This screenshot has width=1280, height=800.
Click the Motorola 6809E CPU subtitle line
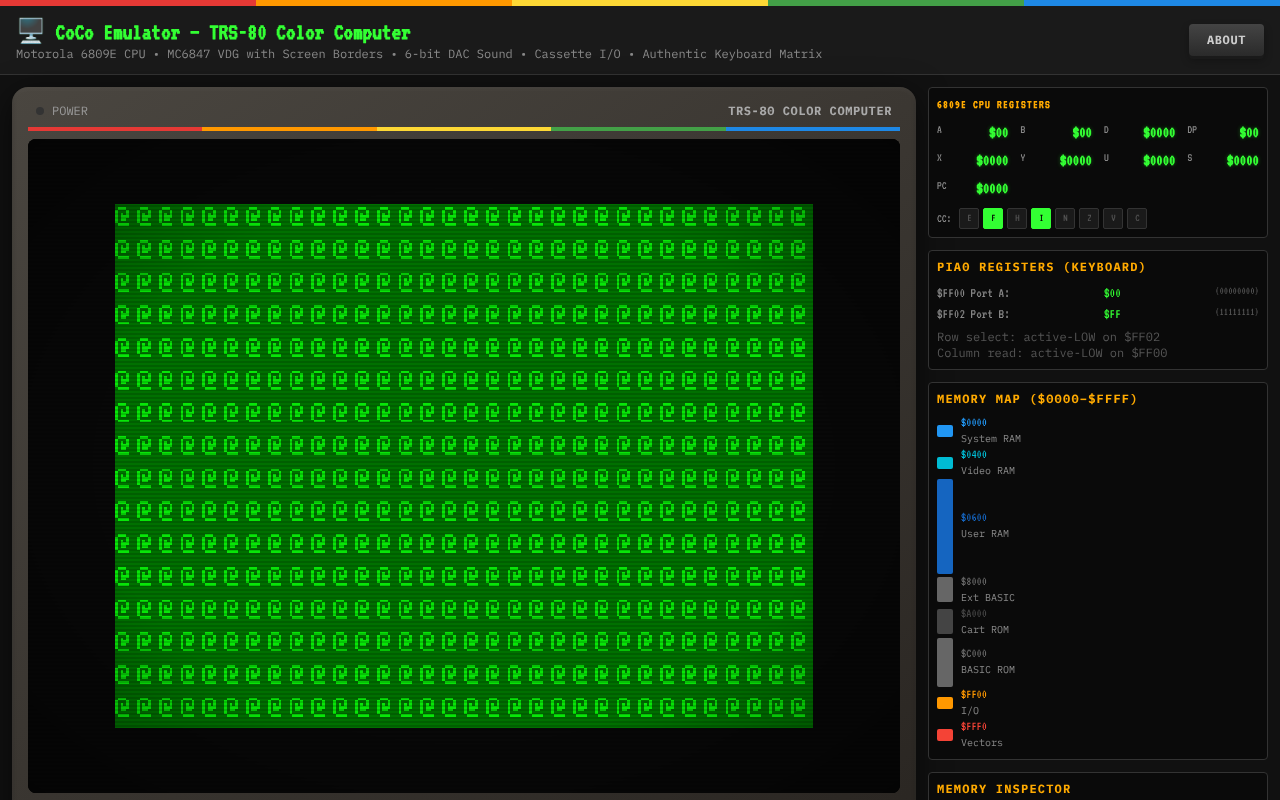(x=419, y=54)
